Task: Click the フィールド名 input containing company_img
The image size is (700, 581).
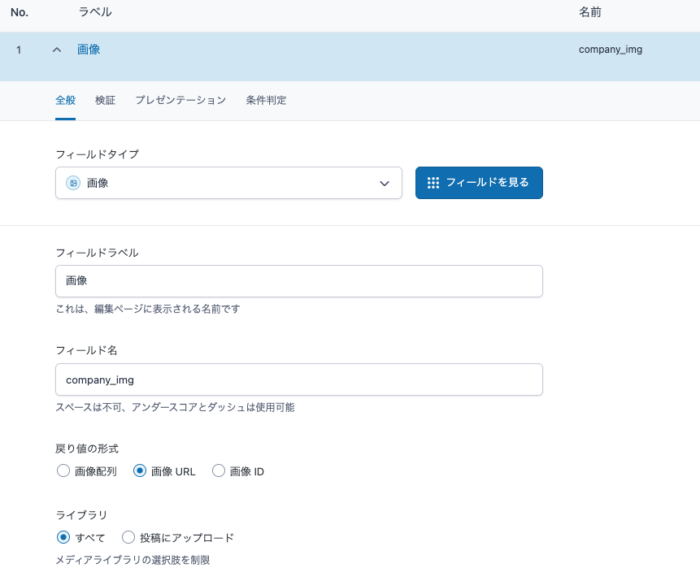Action: pos(299,380)
